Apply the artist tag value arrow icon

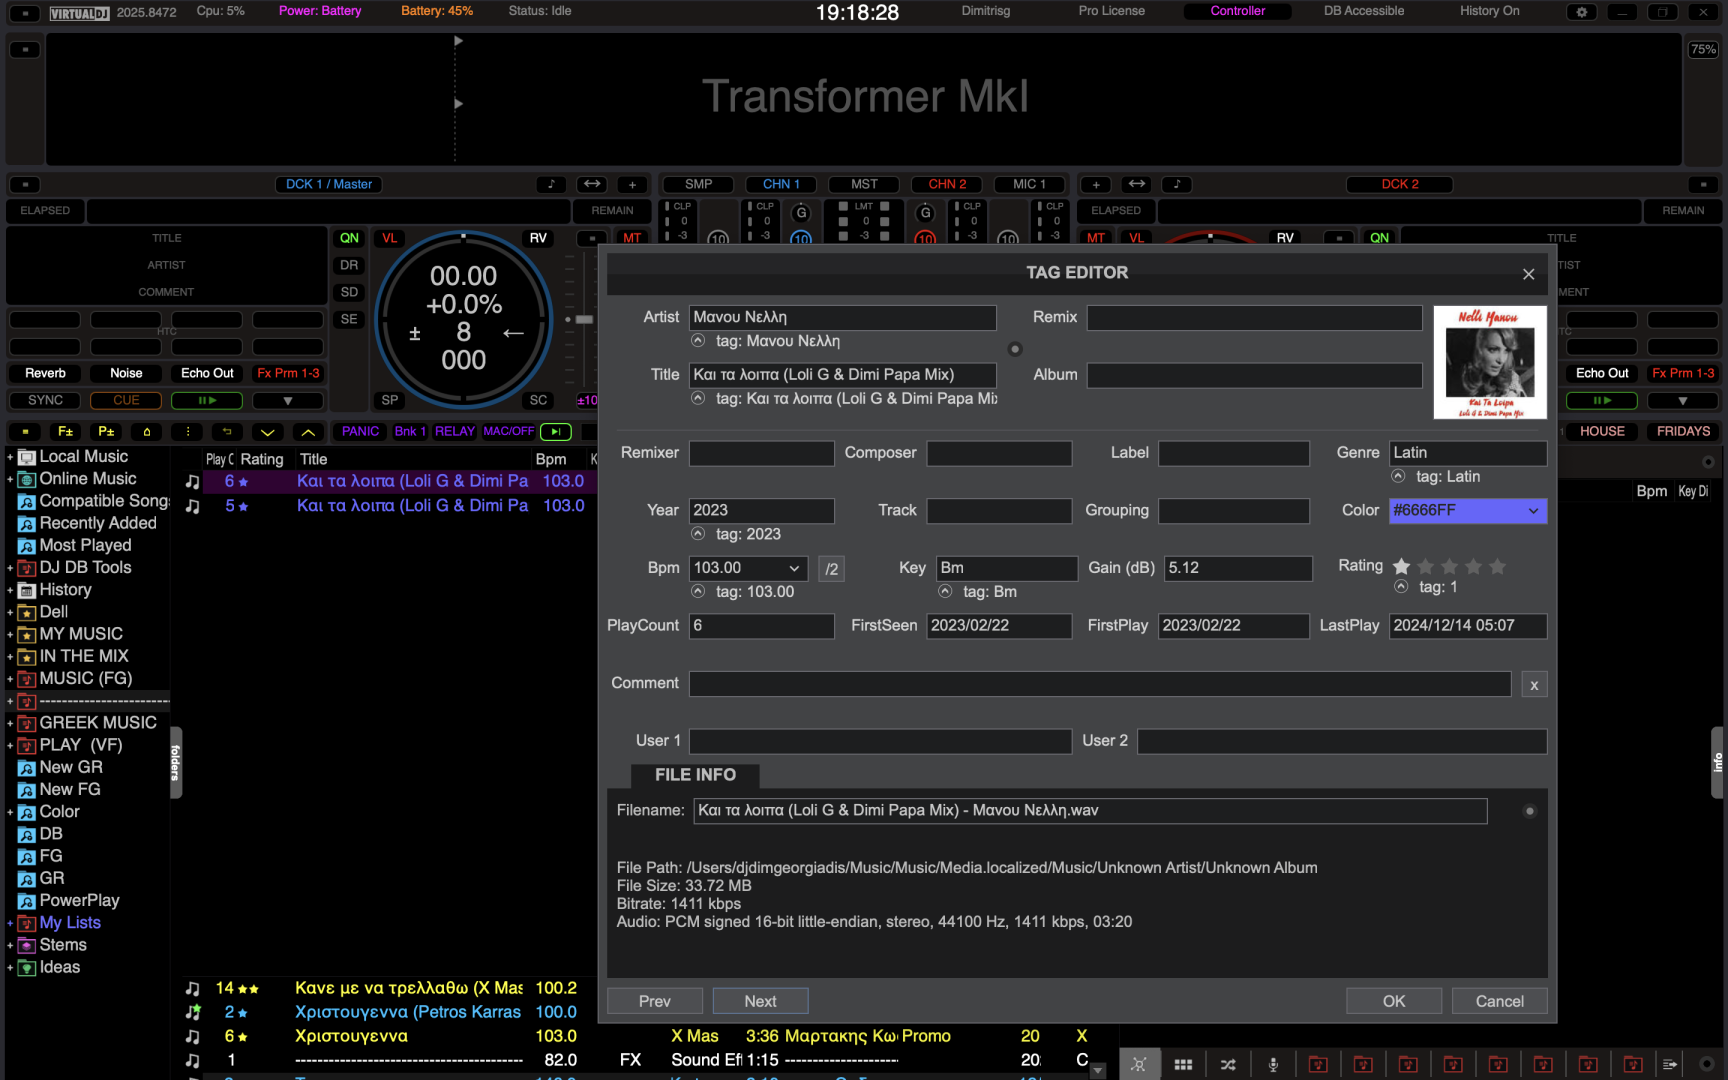coord(698,341)
